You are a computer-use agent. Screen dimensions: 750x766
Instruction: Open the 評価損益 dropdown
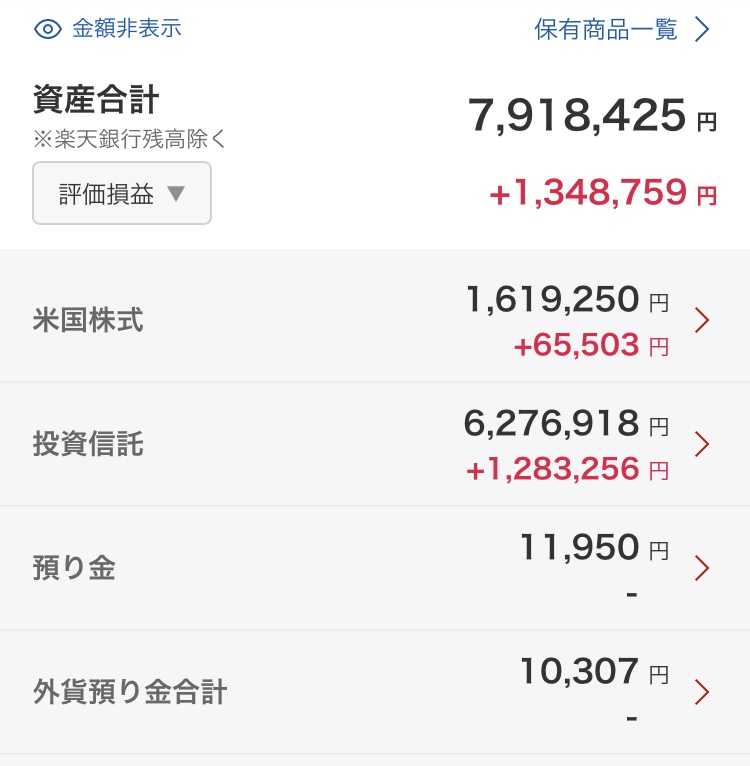(122, 193)
